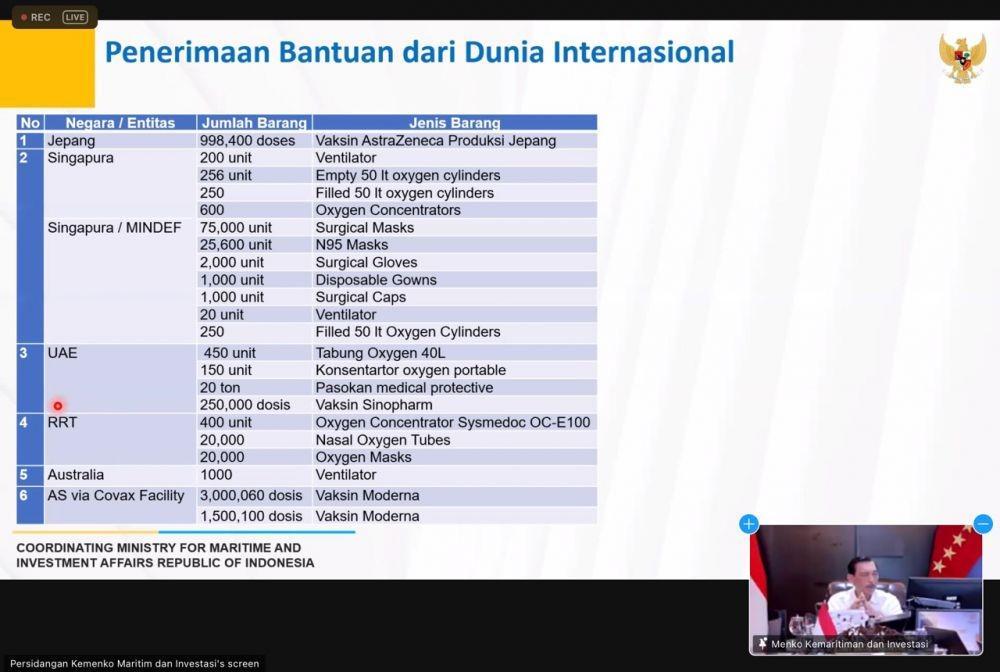The image size is (1000, 672).
Task: Click the "Coordinating Ministry for Maritime and Investment Affairs" footer
Action: [x=165, y=555]
